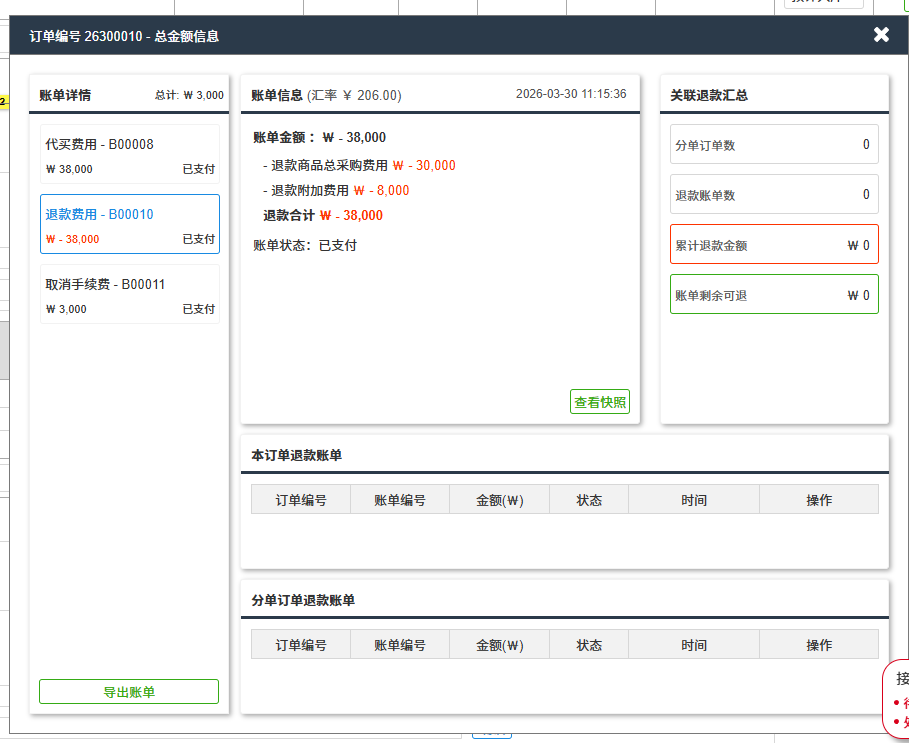Click the 分单订单数 summary box

774,145
